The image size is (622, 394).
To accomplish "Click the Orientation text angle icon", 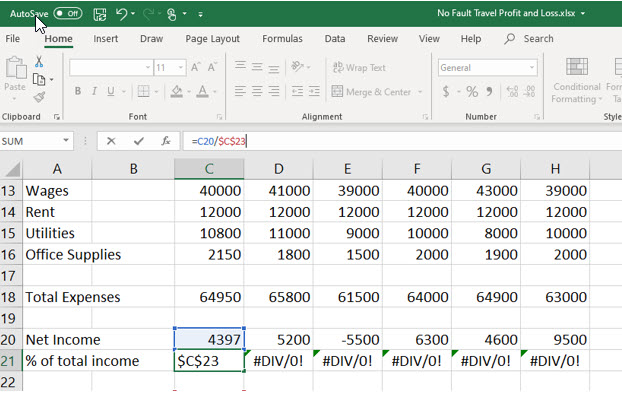I will coord(297,66).
